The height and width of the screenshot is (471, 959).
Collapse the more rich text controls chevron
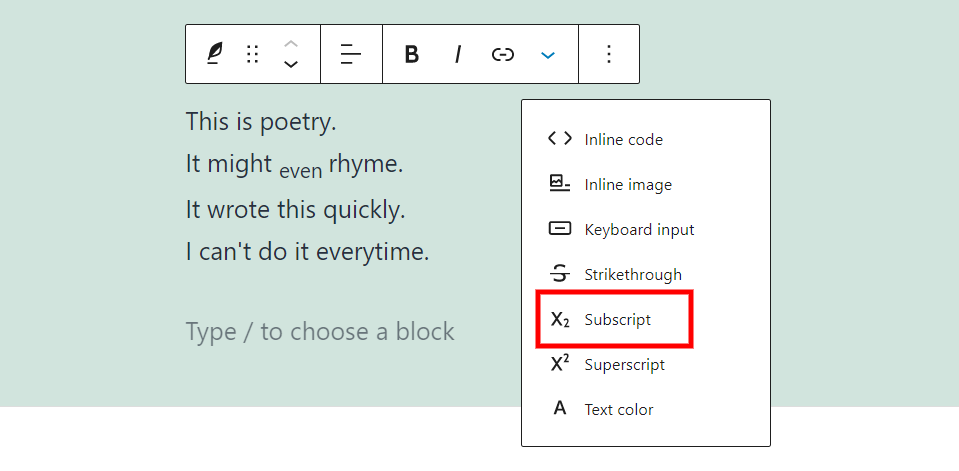(547, 54)
